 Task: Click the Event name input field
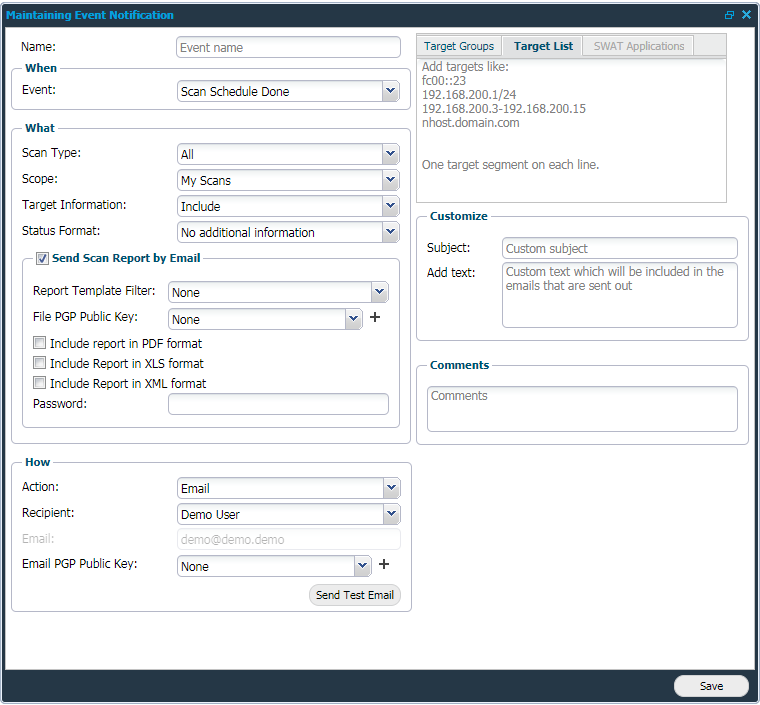(x=288, y=48)
